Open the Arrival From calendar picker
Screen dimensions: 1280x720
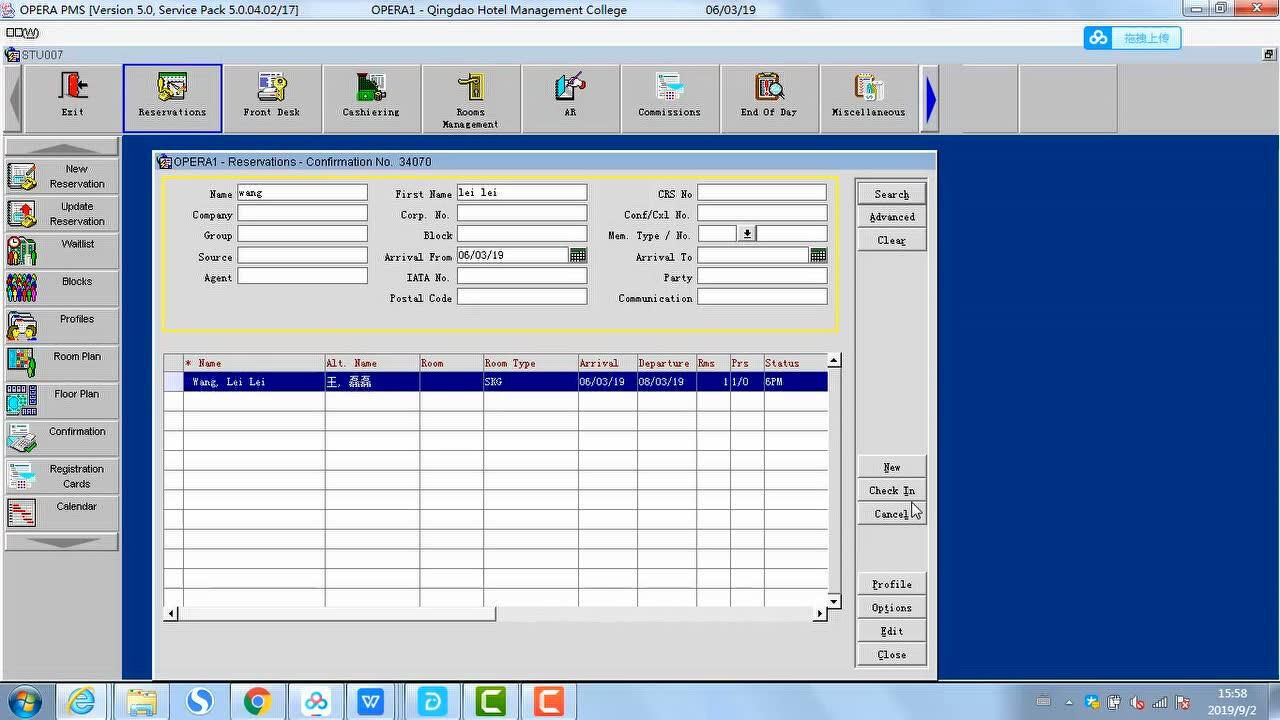coord(578,256)
